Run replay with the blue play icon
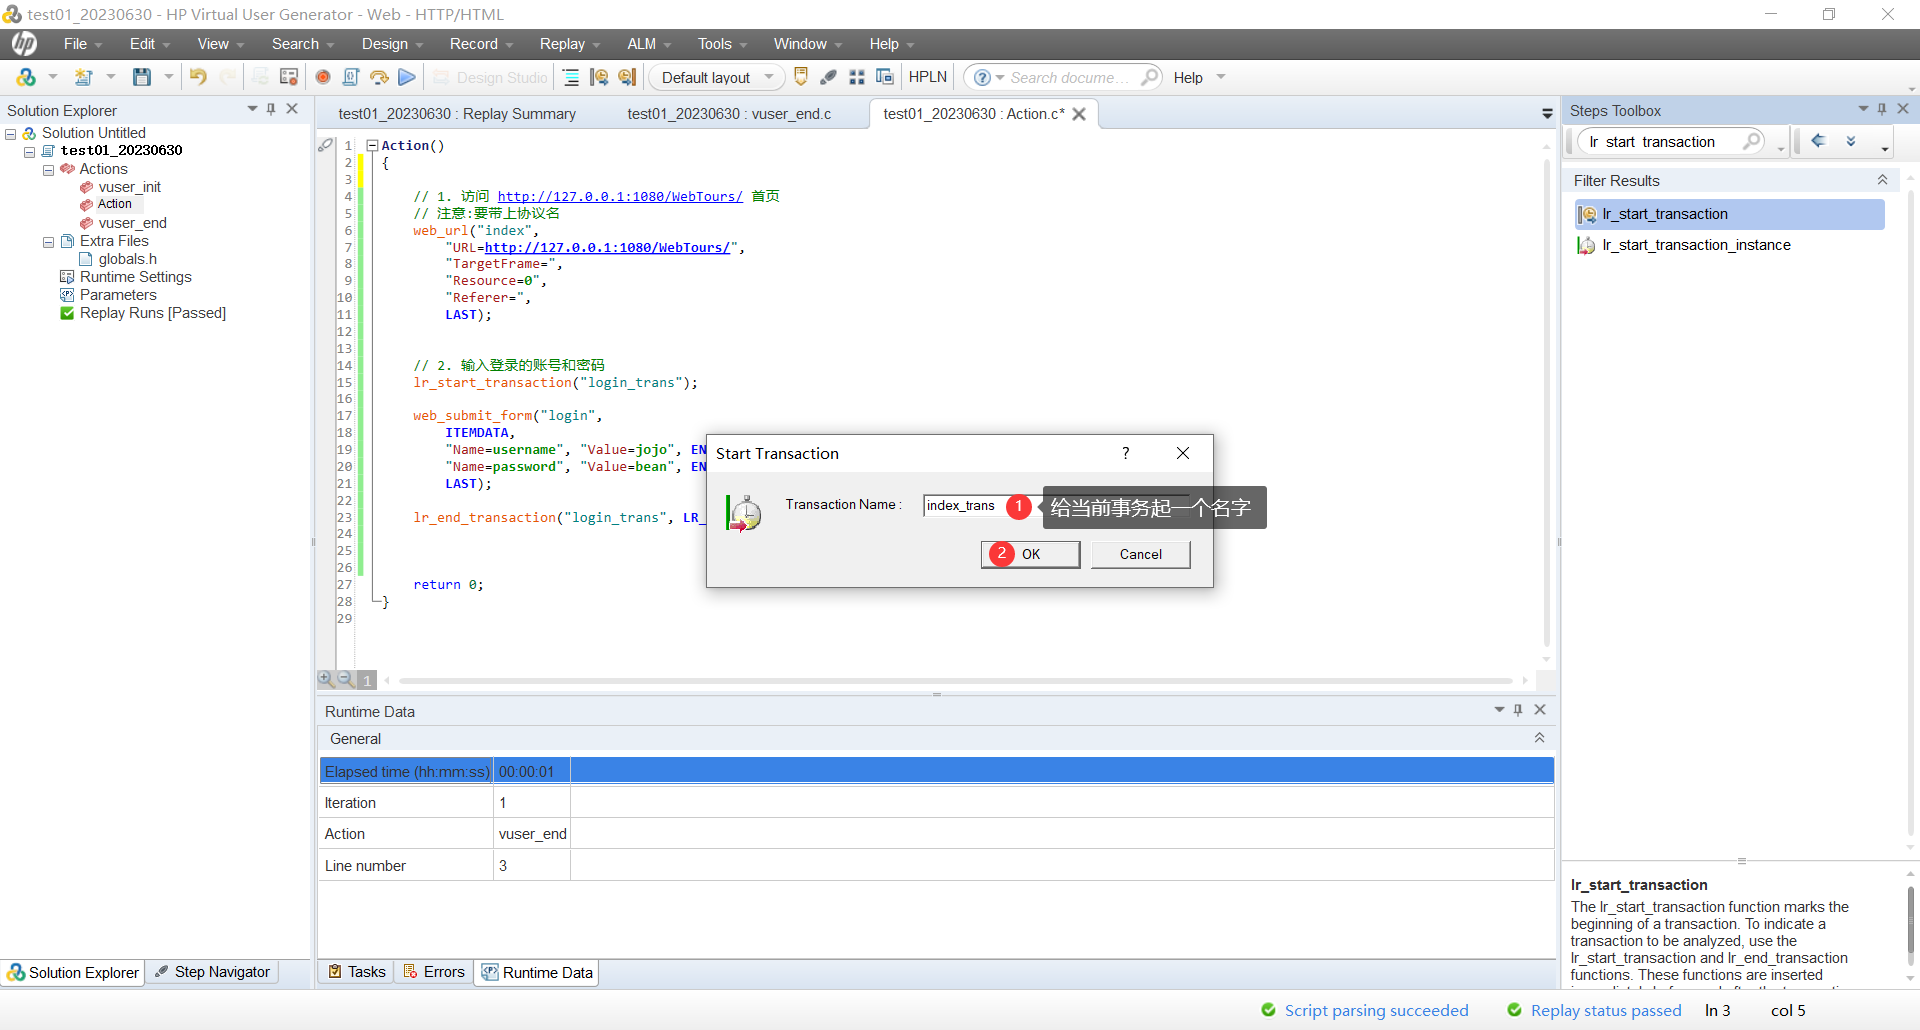This screenshot has height=1030, width=1920. (407, 77)
